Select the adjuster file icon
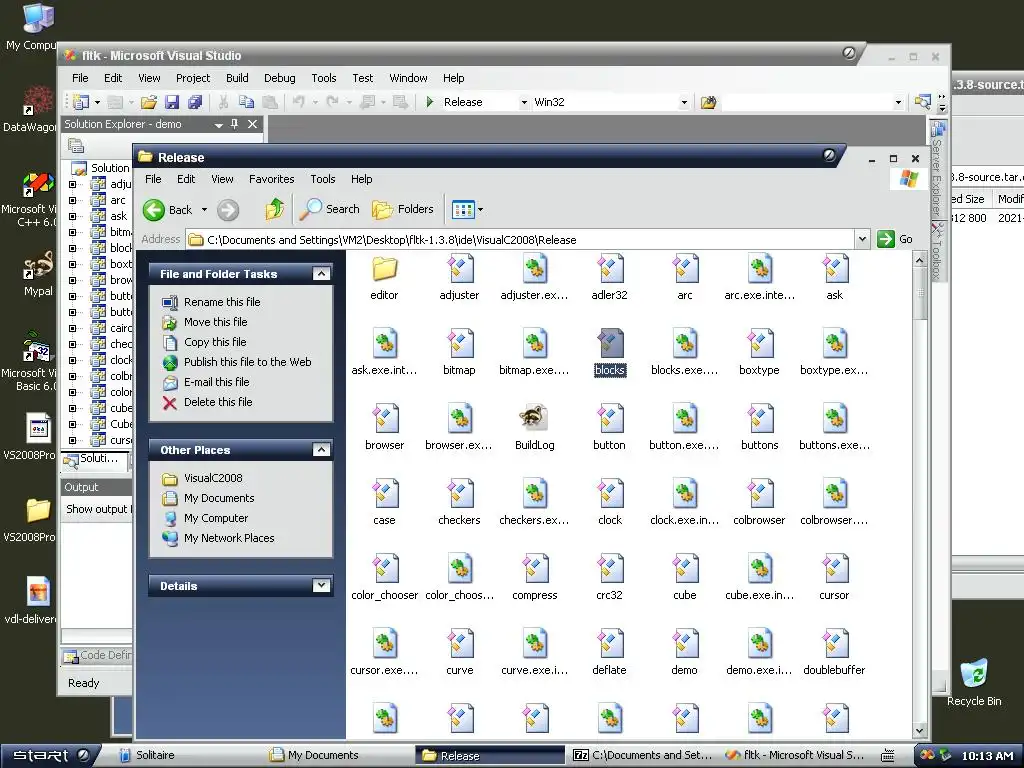This screenshot has width=1024, height=768. coord(460,269)
